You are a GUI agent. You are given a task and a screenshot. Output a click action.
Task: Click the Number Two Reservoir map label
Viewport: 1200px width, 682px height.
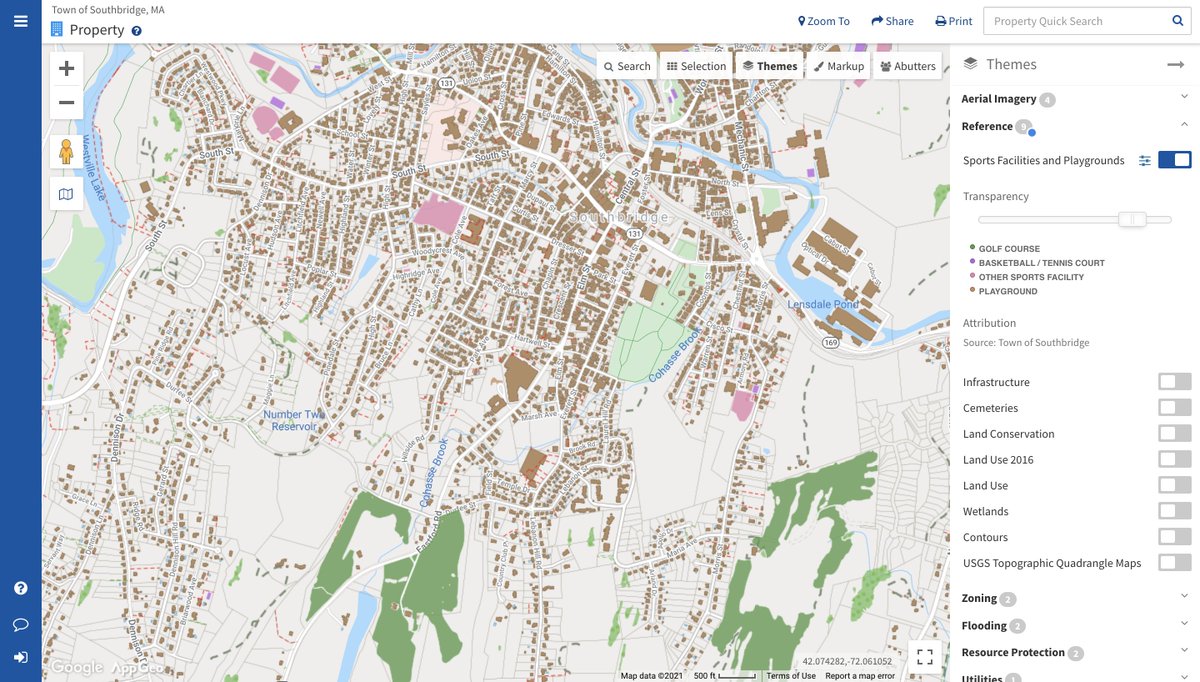point(294,420)
